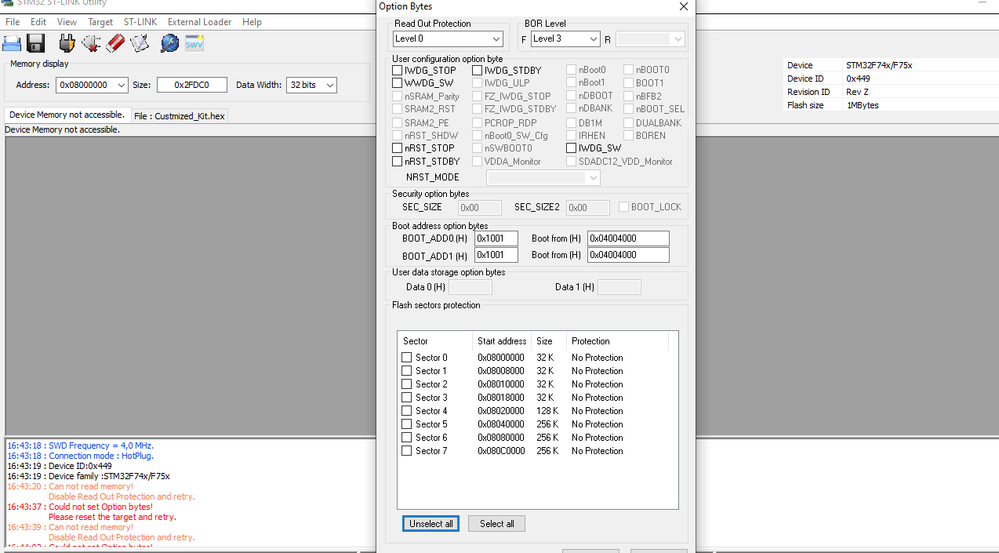Open the External Loader menu
Image resolution: width=999 pixels, height=553 pixels.
pos(199,22)
